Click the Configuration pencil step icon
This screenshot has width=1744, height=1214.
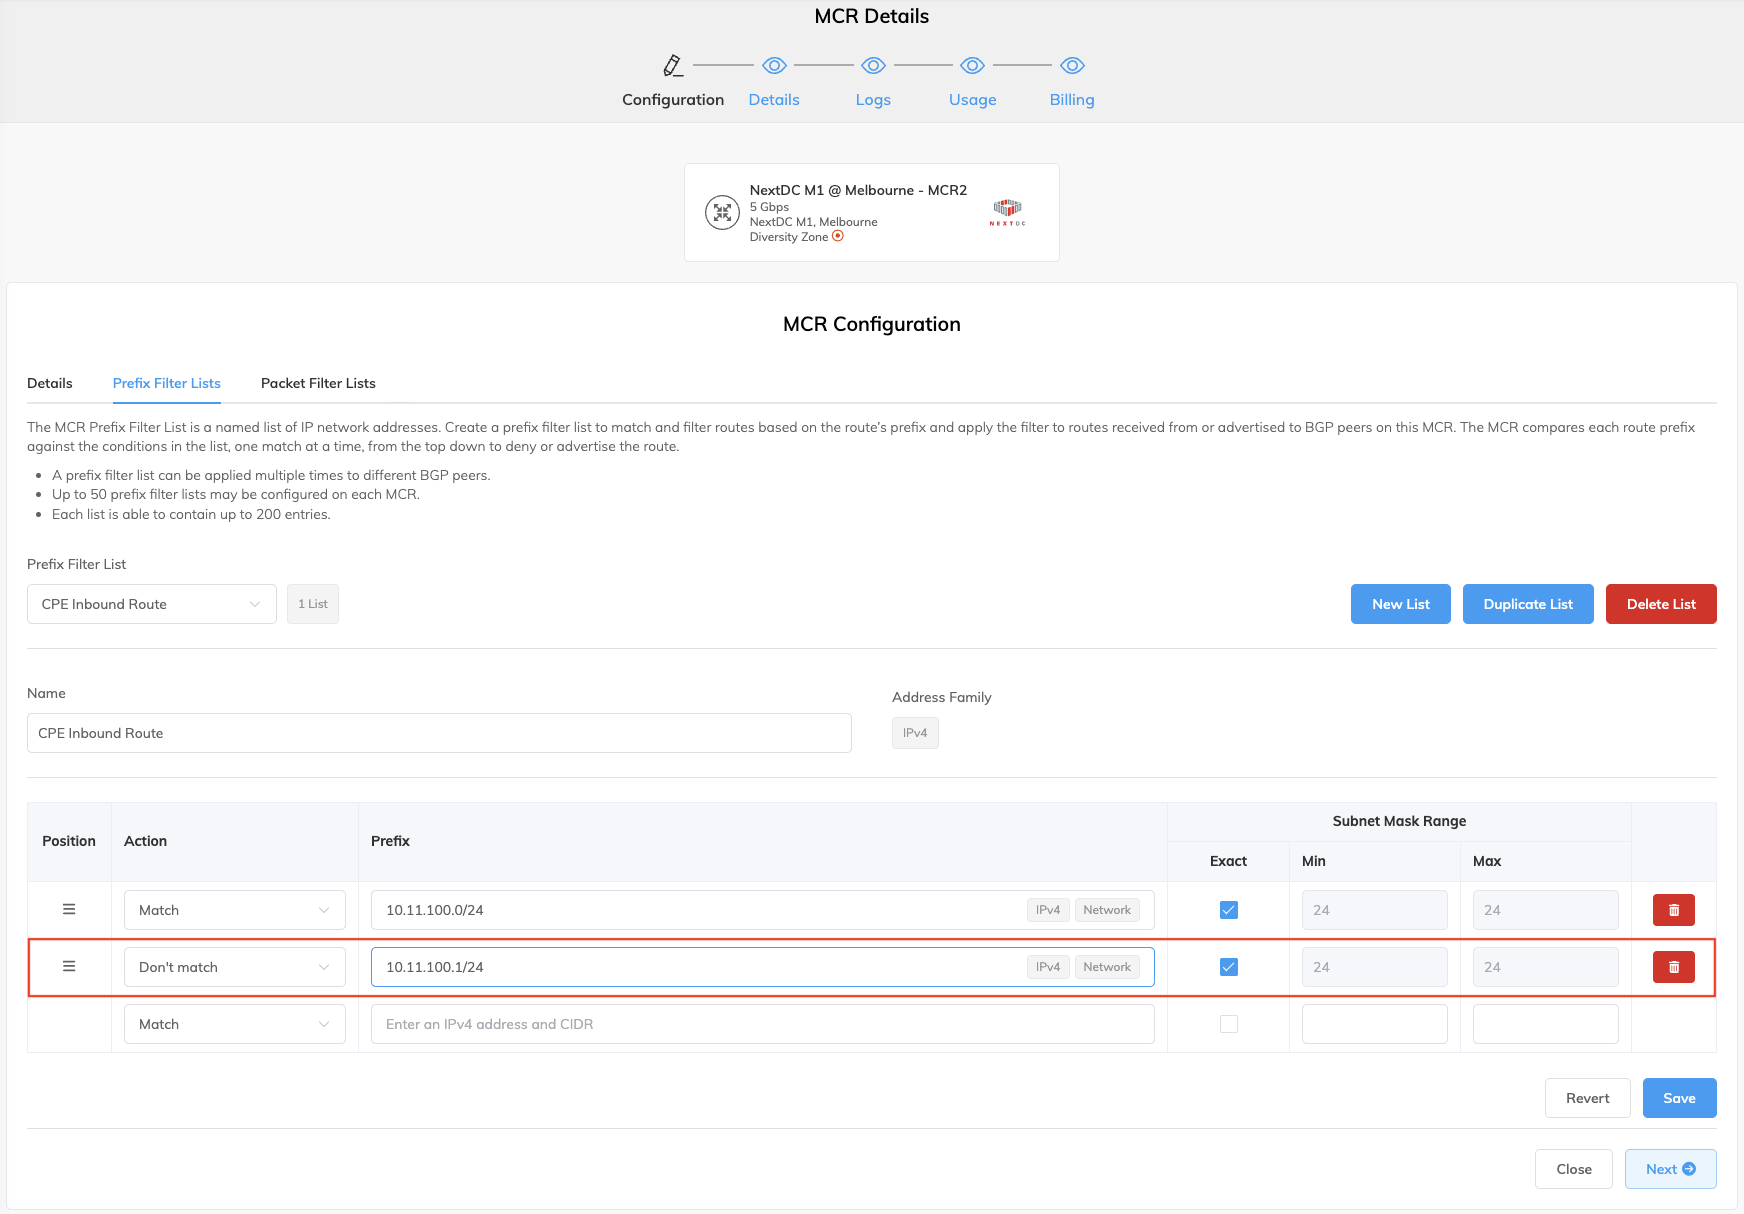(673, 63)
